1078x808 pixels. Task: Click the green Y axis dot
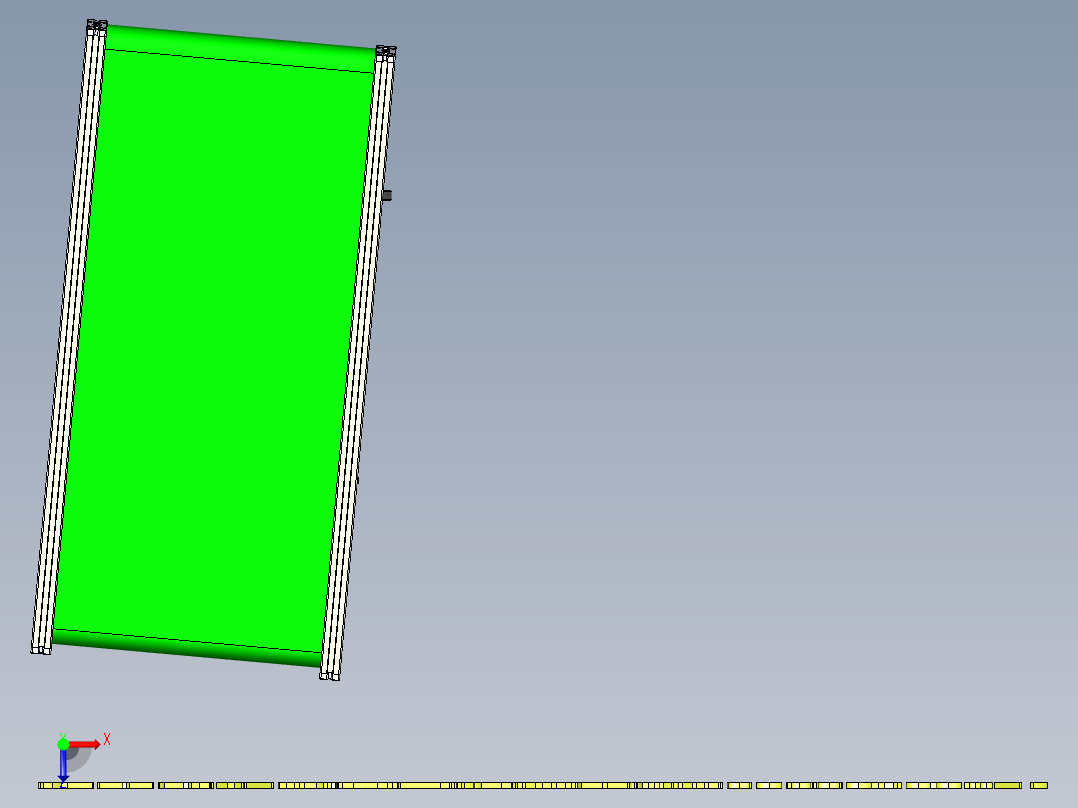[x=63, y=744]
